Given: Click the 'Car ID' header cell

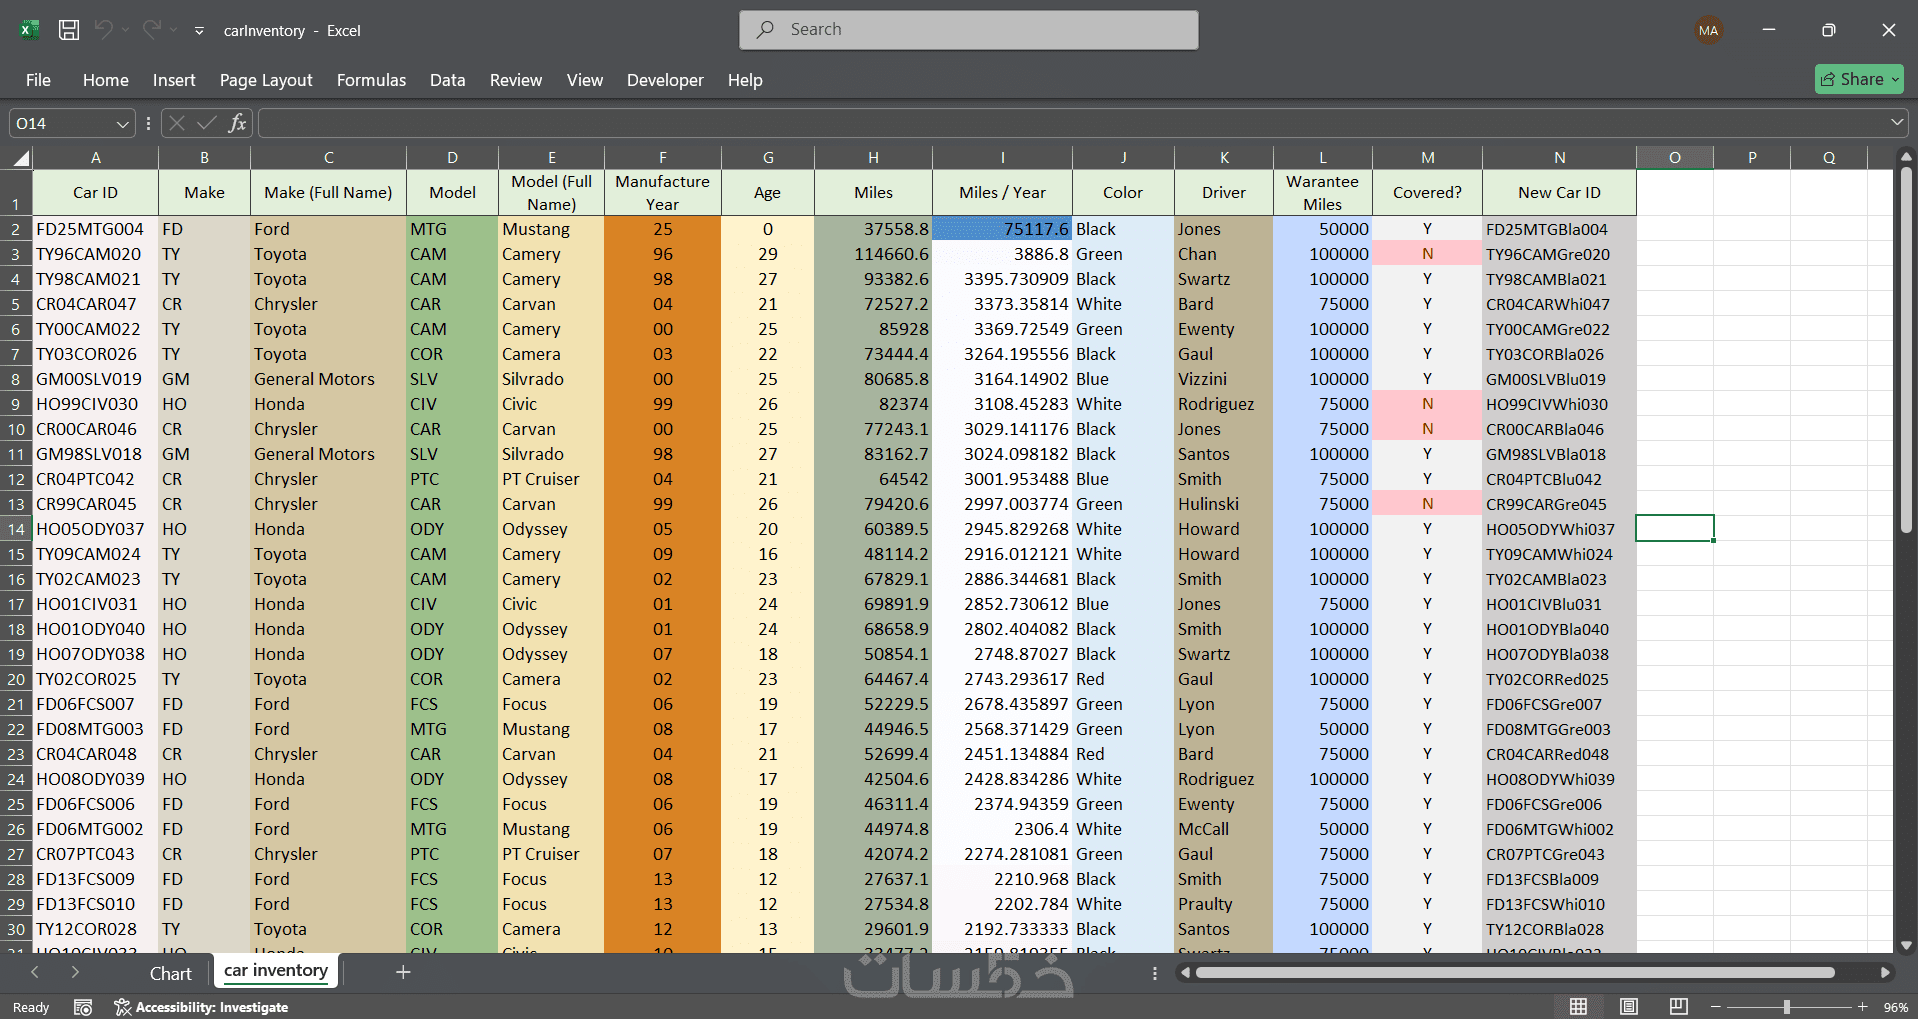Looking at the screenshot, I should point(96,192).
